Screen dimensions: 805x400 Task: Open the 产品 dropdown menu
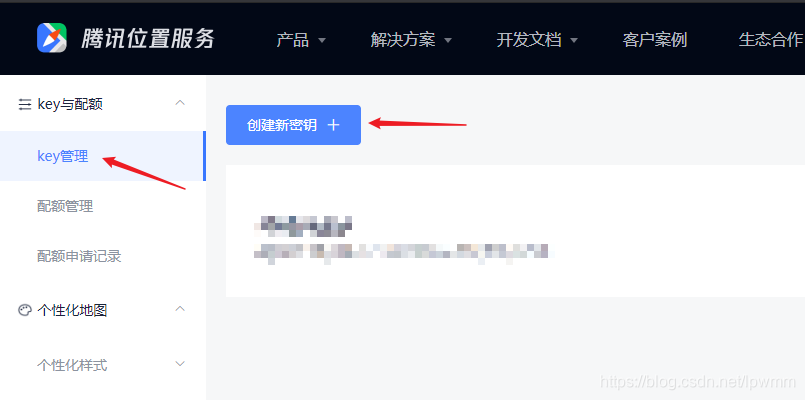coord(301,40)
